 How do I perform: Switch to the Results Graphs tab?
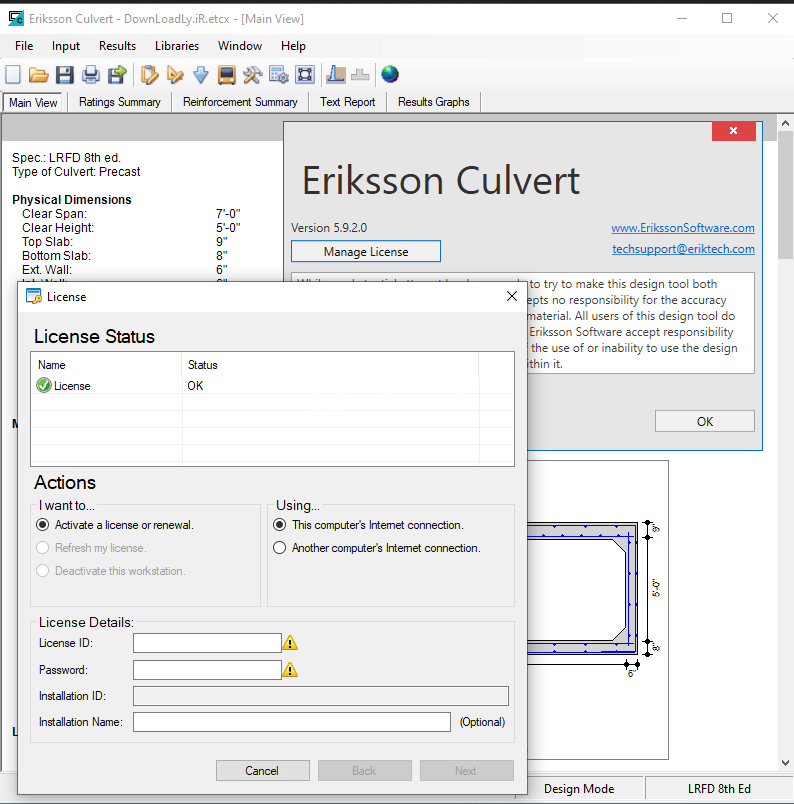[x=433, y=102]
